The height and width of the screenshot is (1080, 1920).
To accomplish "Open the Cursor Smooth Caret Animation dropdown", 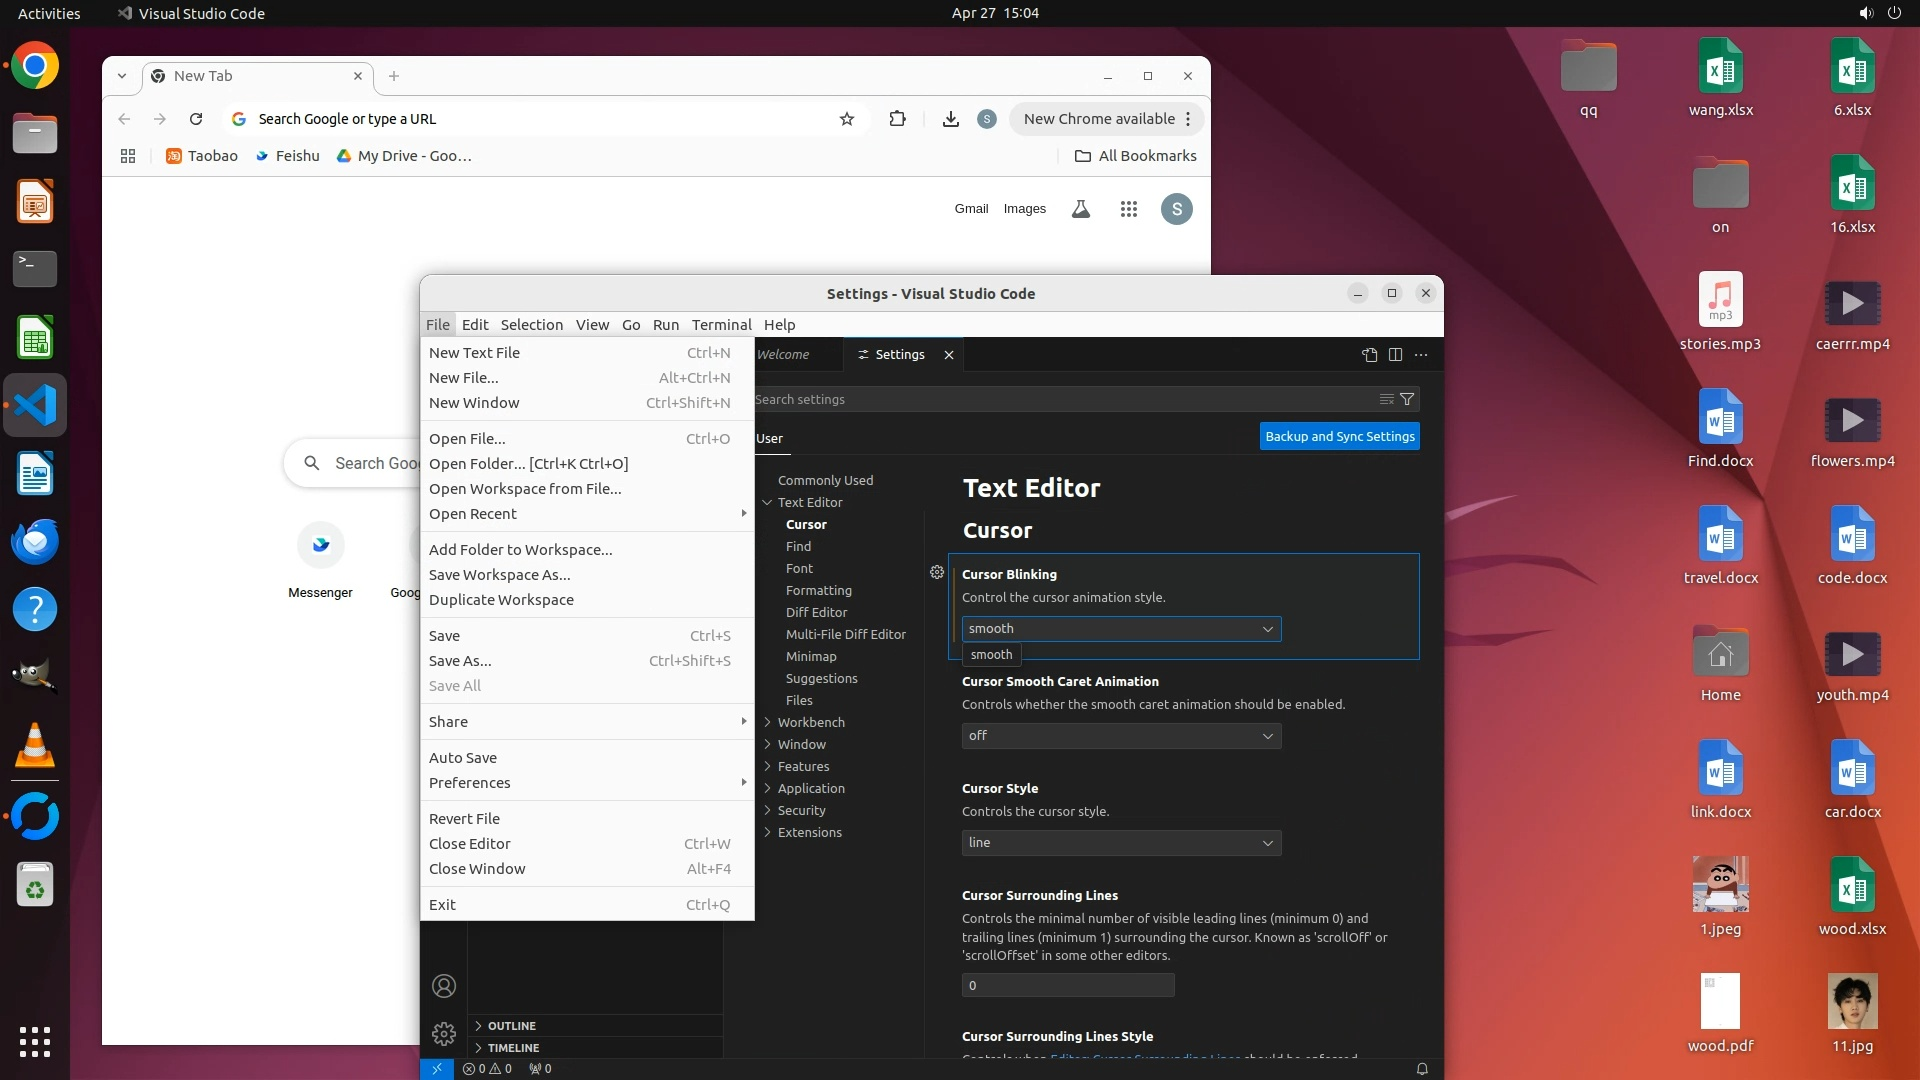I will 1120,736.
